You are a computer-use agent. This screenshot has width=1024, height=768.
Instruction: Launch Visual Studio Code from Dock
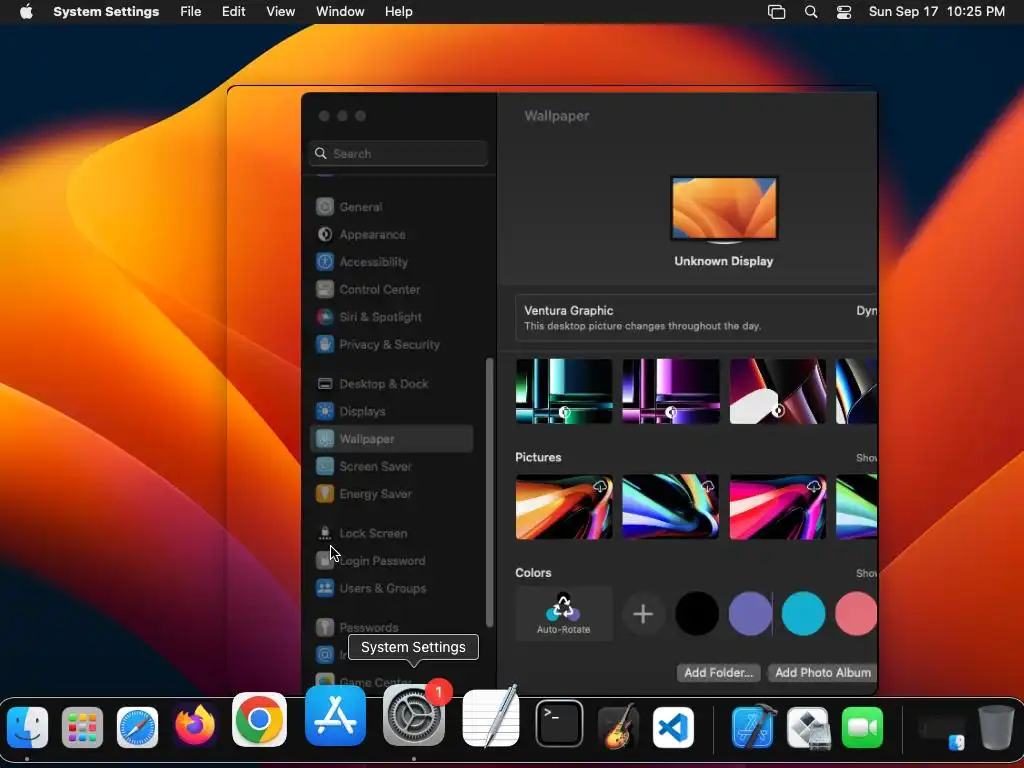point(673,728)
